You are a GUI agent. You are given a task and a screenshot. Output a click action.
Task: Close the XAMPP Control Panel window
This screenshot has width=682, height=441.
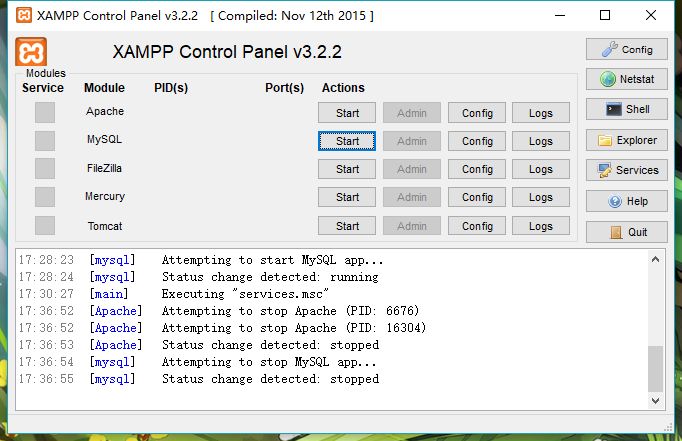tap(651, 15)
